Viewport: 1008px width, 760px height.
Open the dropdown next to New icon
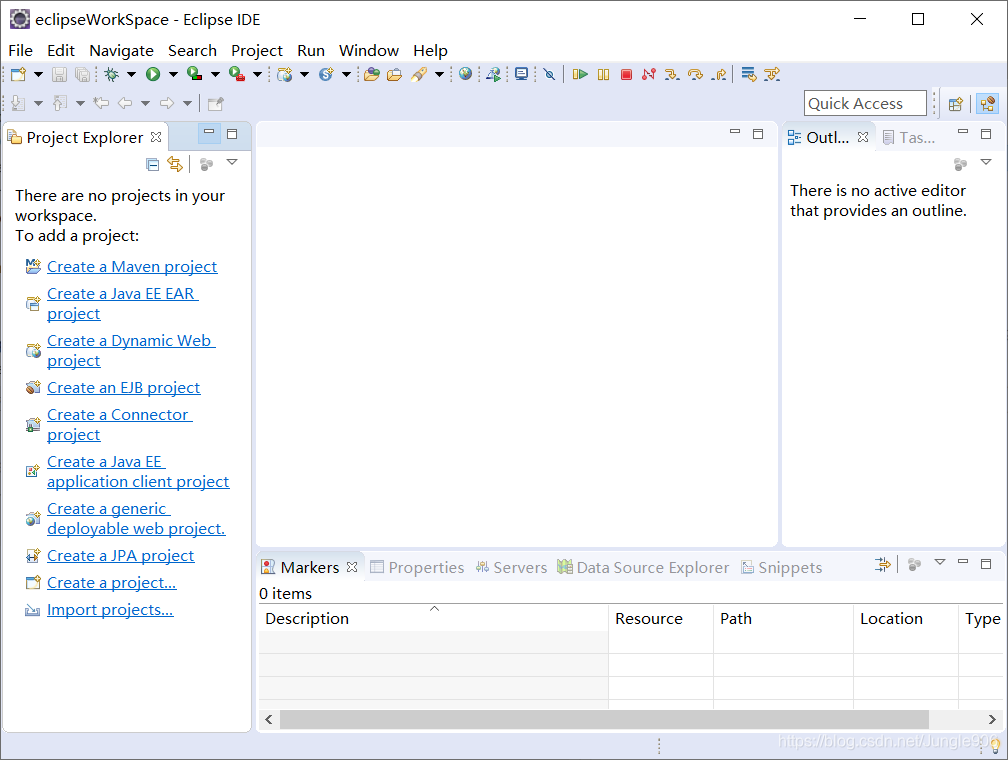39,75
